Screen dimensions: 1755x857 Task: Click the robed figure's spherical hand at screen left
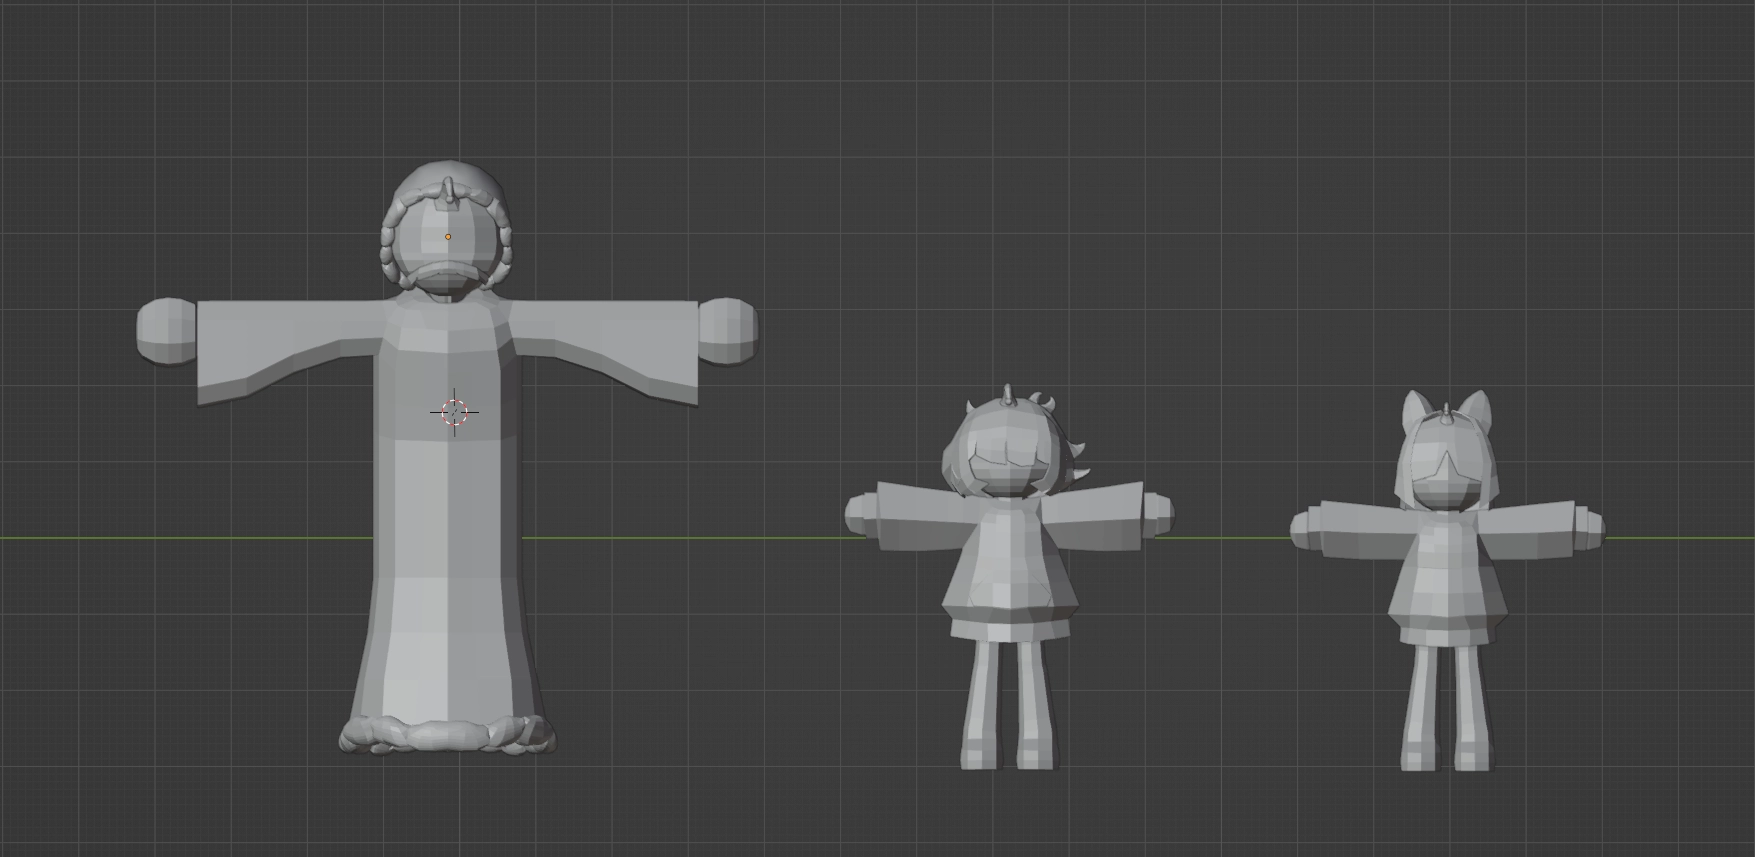tap(166, 331)
